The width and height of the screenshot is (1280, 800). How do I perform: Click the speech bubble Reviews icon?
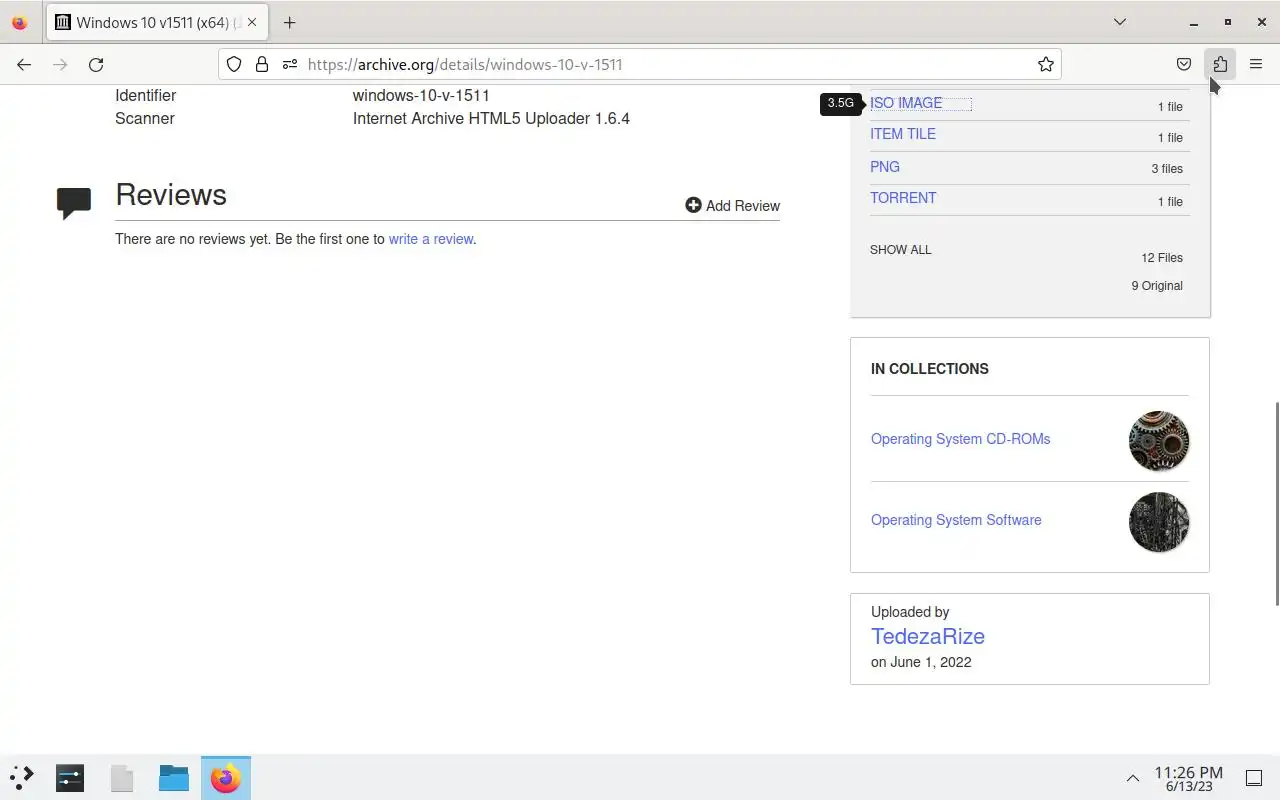74,203
